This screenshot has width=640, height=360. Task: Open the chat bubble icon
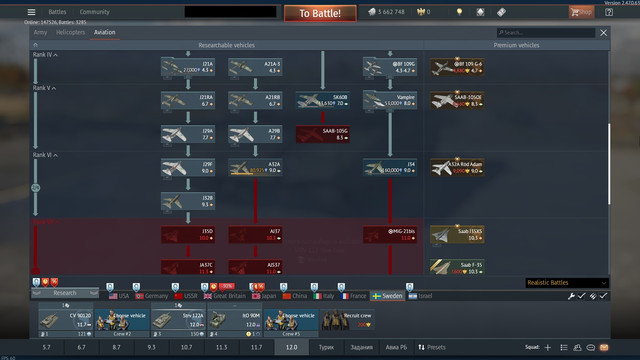(x=591, y=347)
